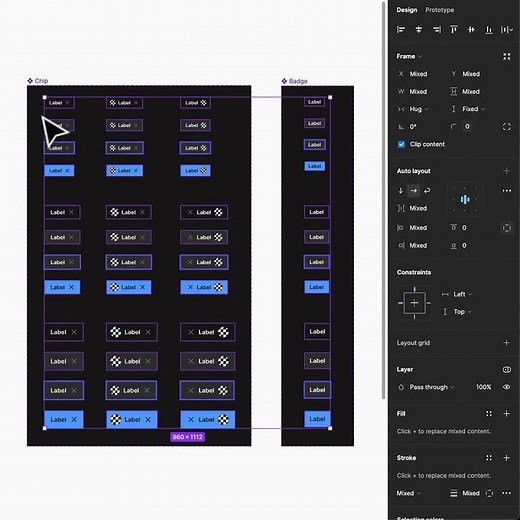Click the constraints diagram box
Viewport: 520px width, 520px height.
[414, 303]
